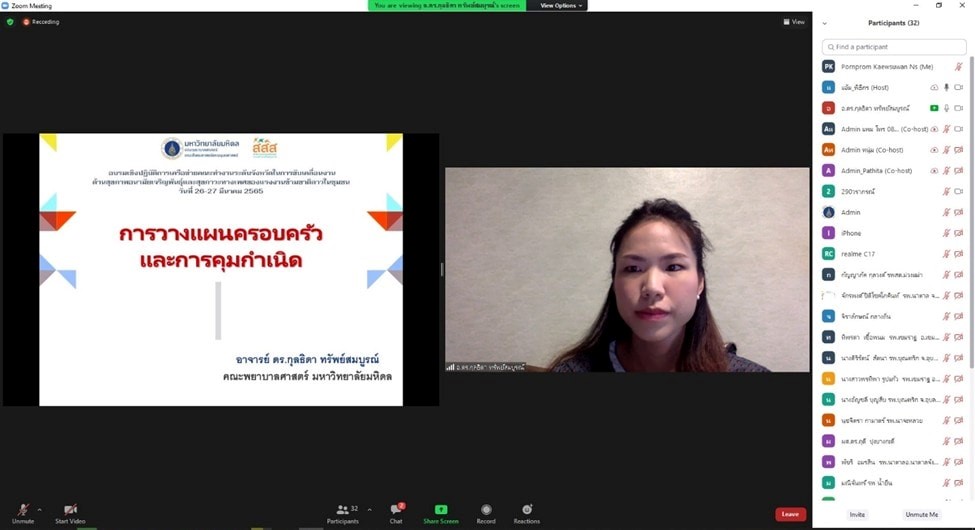Click the Host row's camera icon
Image resolution: width=975 pixels, height=530 pixels.
(958, 88)
